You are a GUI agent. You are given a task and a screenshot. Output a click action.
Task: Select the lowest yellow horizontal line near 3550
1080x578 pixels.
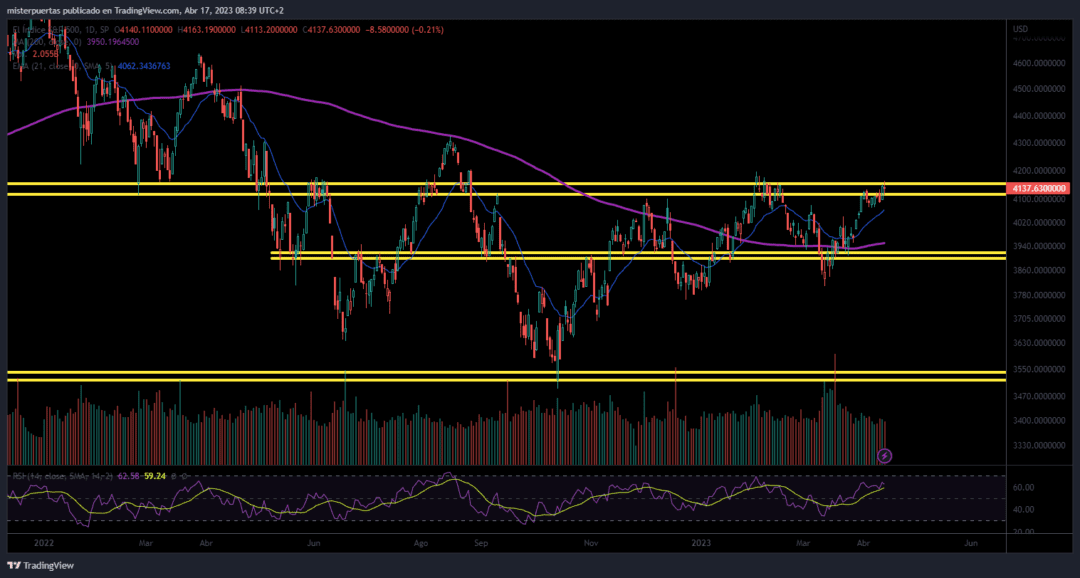pyautogui.click(x=506, y=380)
